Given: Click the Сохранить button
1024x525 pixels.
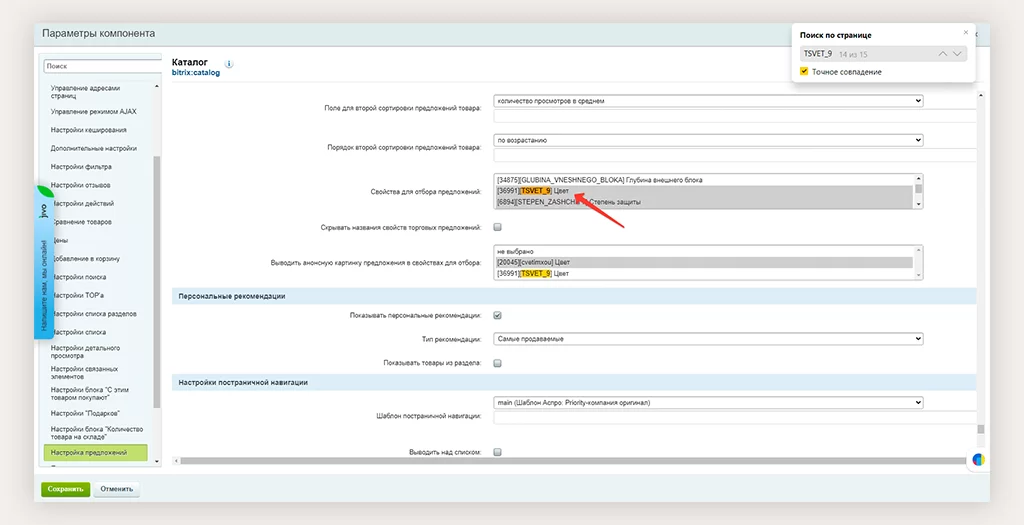Looking at the screenshot, I should coord(65,489).
